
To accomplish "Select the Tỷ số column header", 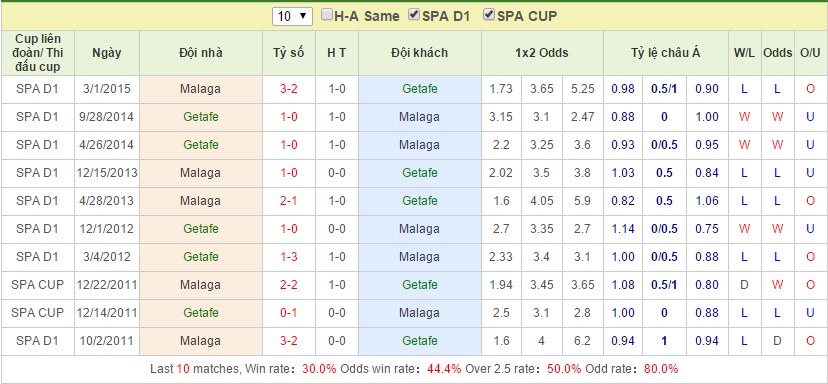I will point(289,53).
